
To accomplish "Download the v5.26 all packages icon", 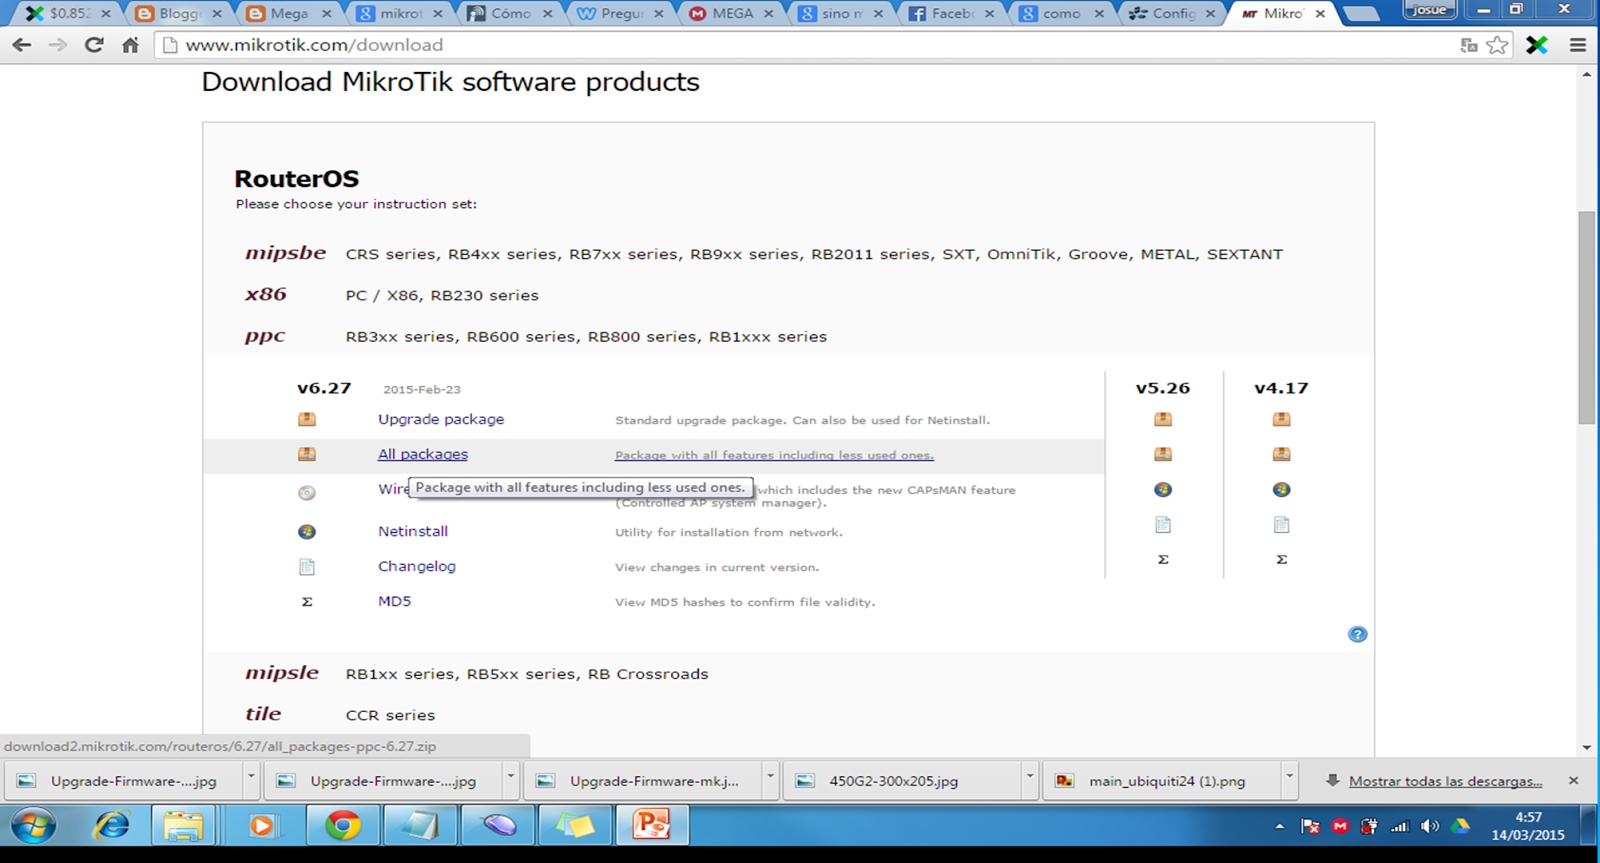I will click(x=1163, y=454).
